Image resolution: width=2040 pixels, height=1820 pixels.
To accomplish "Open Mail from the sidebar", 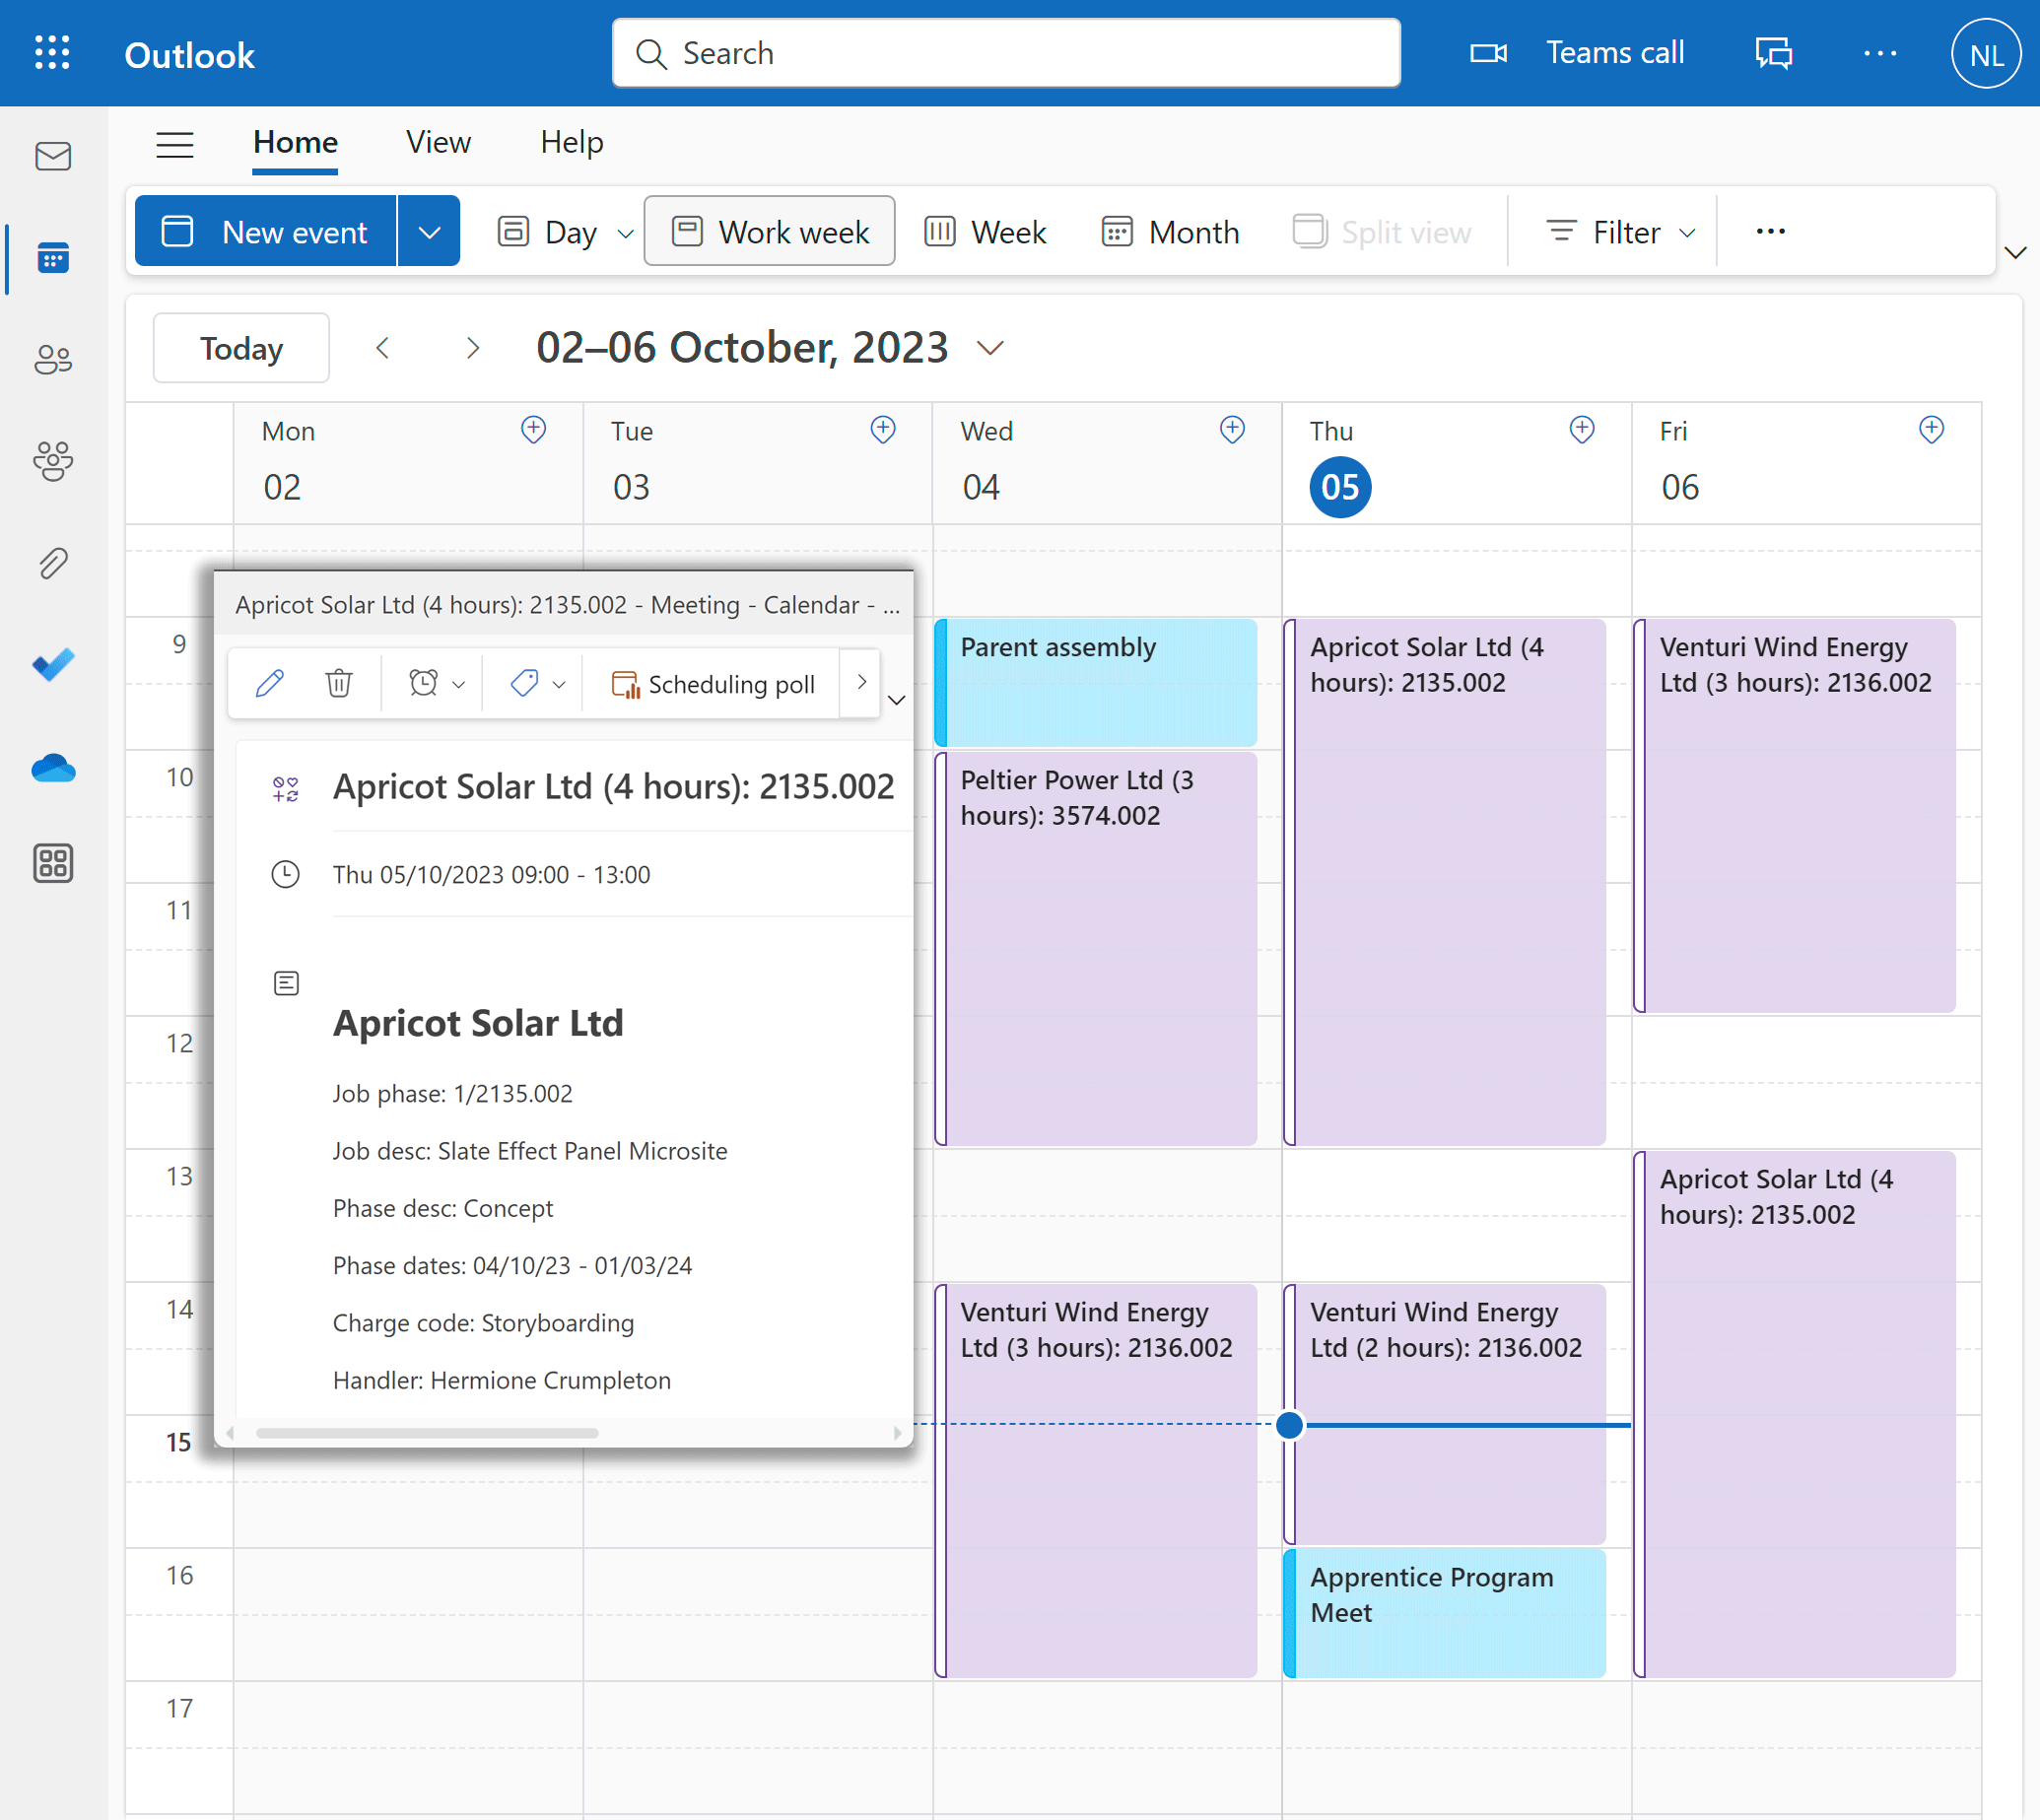I will (x=53, y=157).
